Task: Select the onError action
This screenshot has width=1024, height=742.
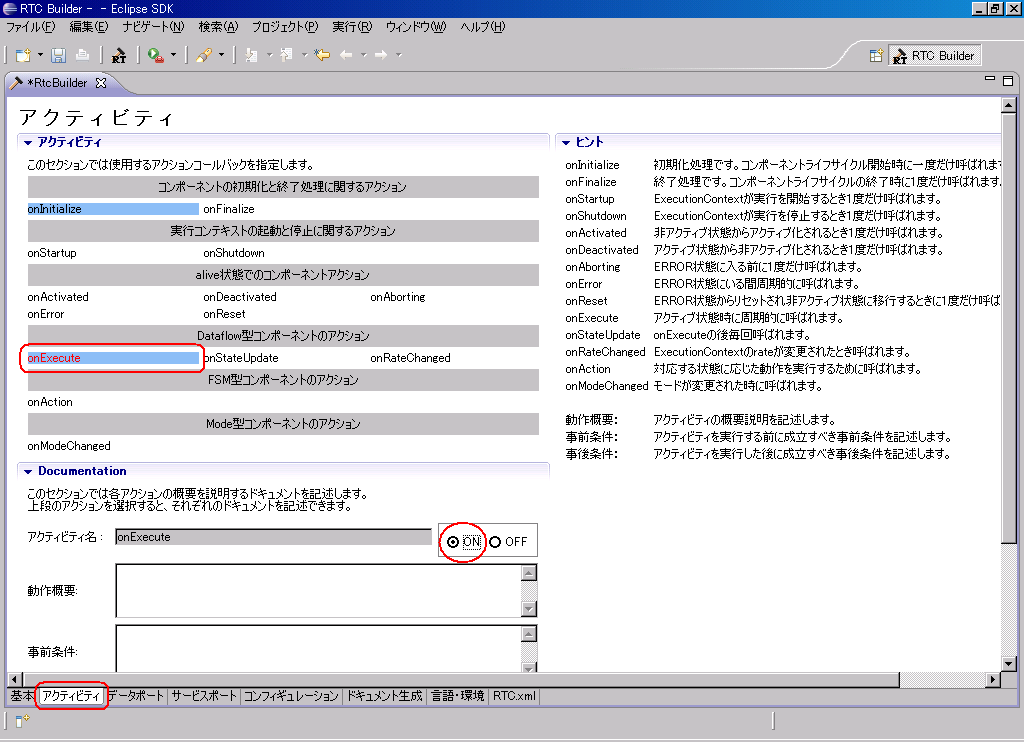Action: tap(46, 314)
